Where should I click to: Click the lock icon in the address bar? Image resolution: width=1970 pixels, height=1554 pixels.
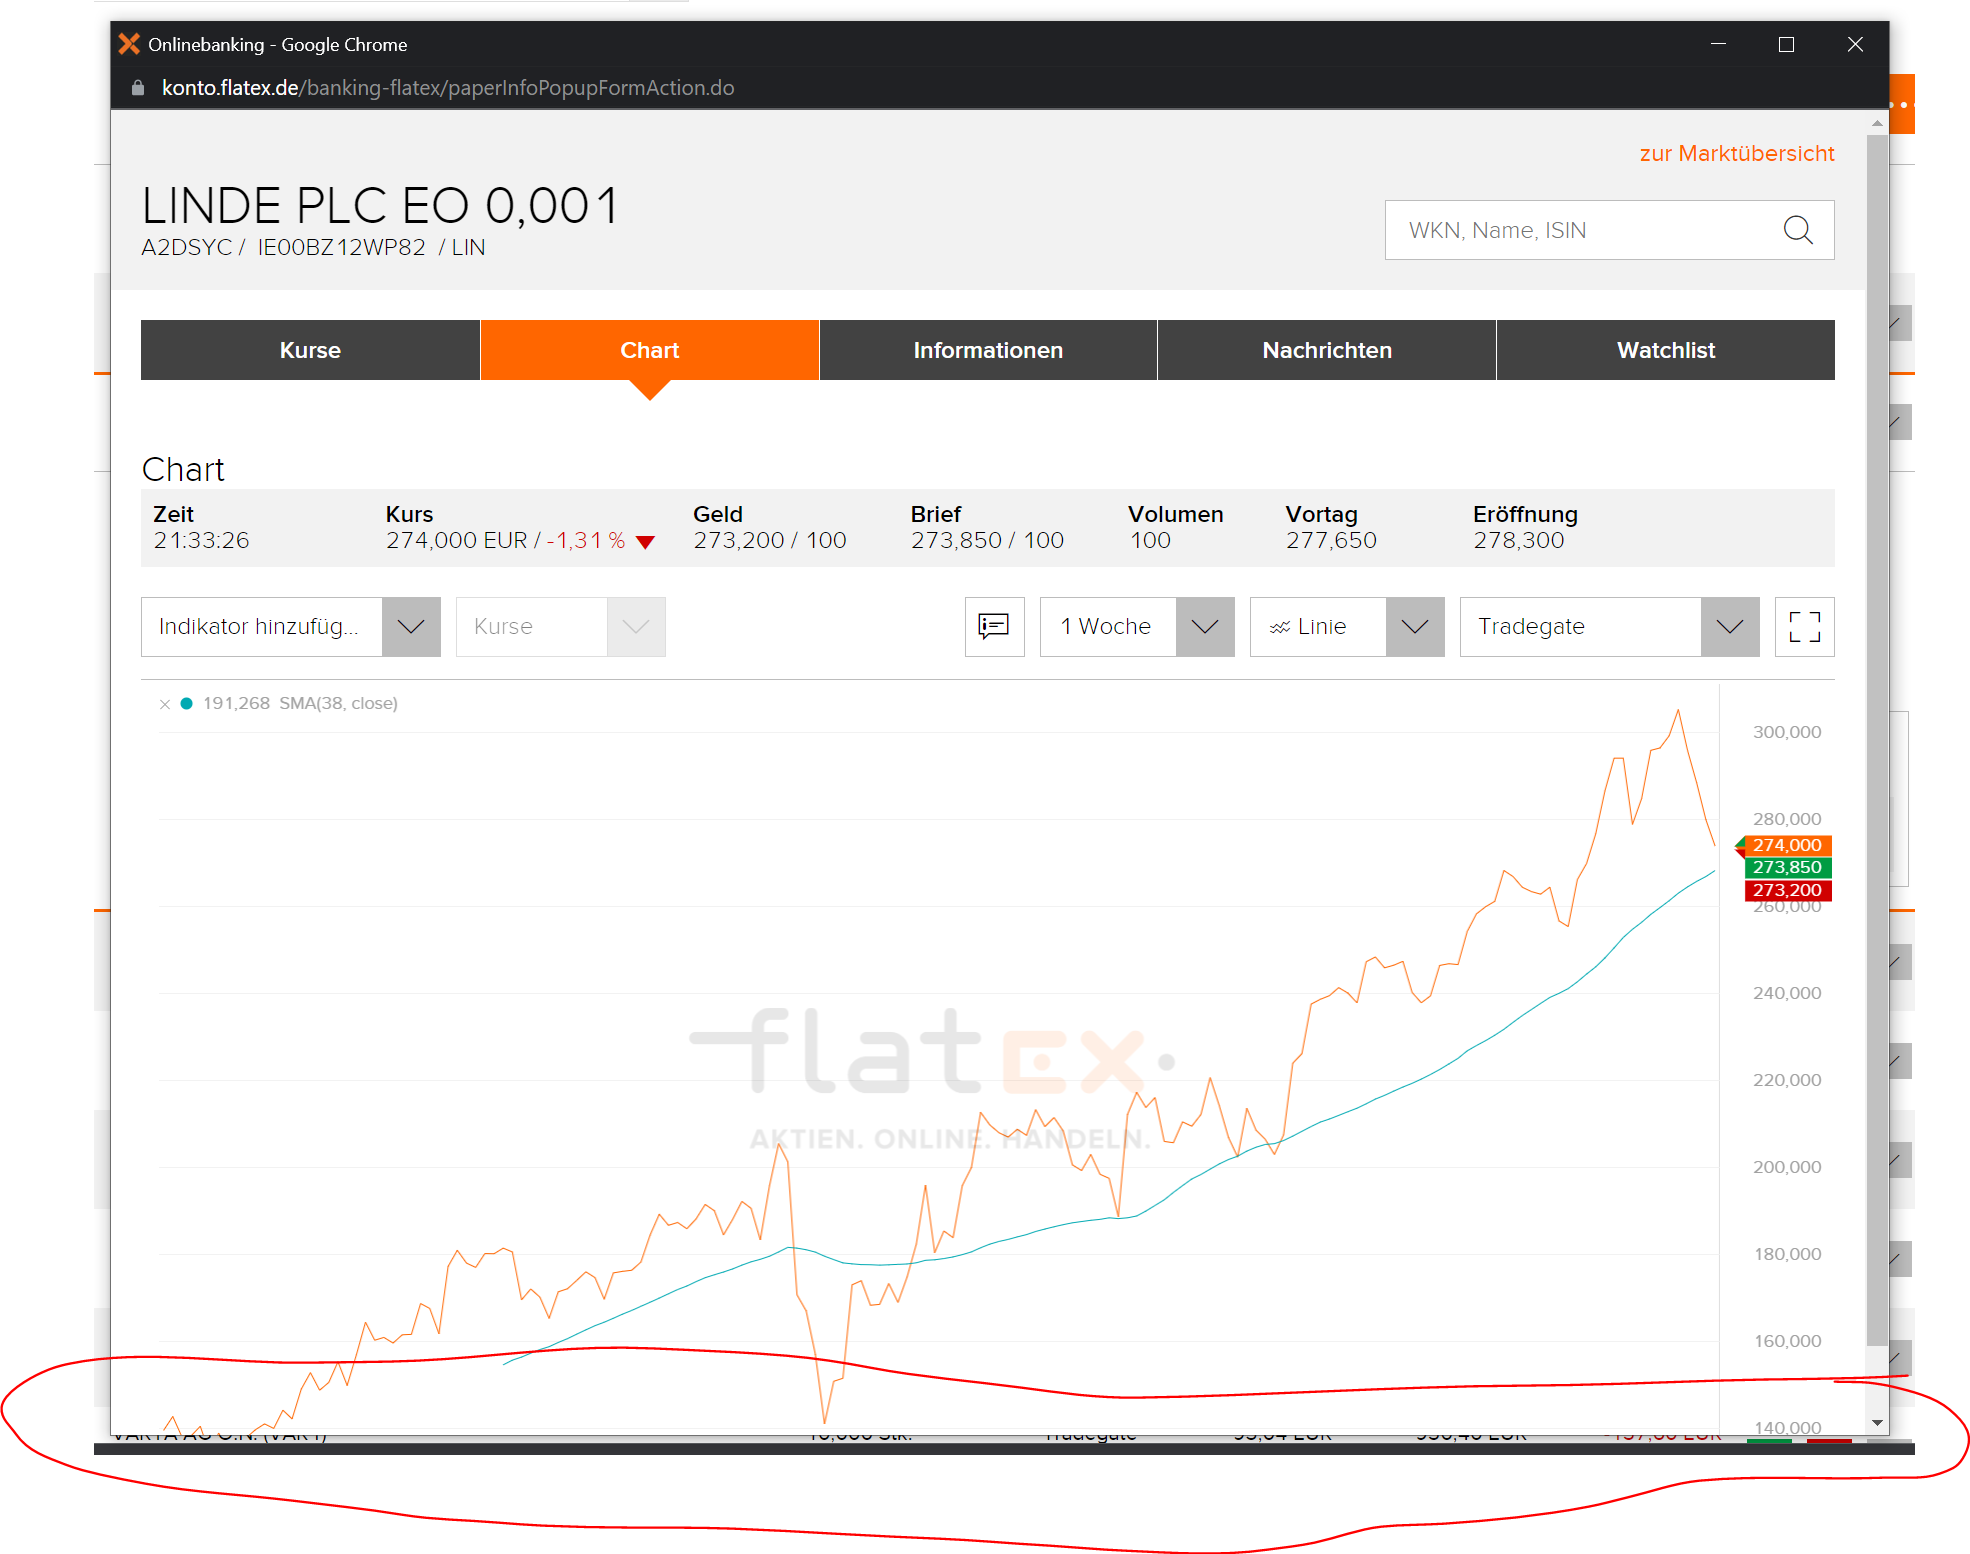click(138, 88)
